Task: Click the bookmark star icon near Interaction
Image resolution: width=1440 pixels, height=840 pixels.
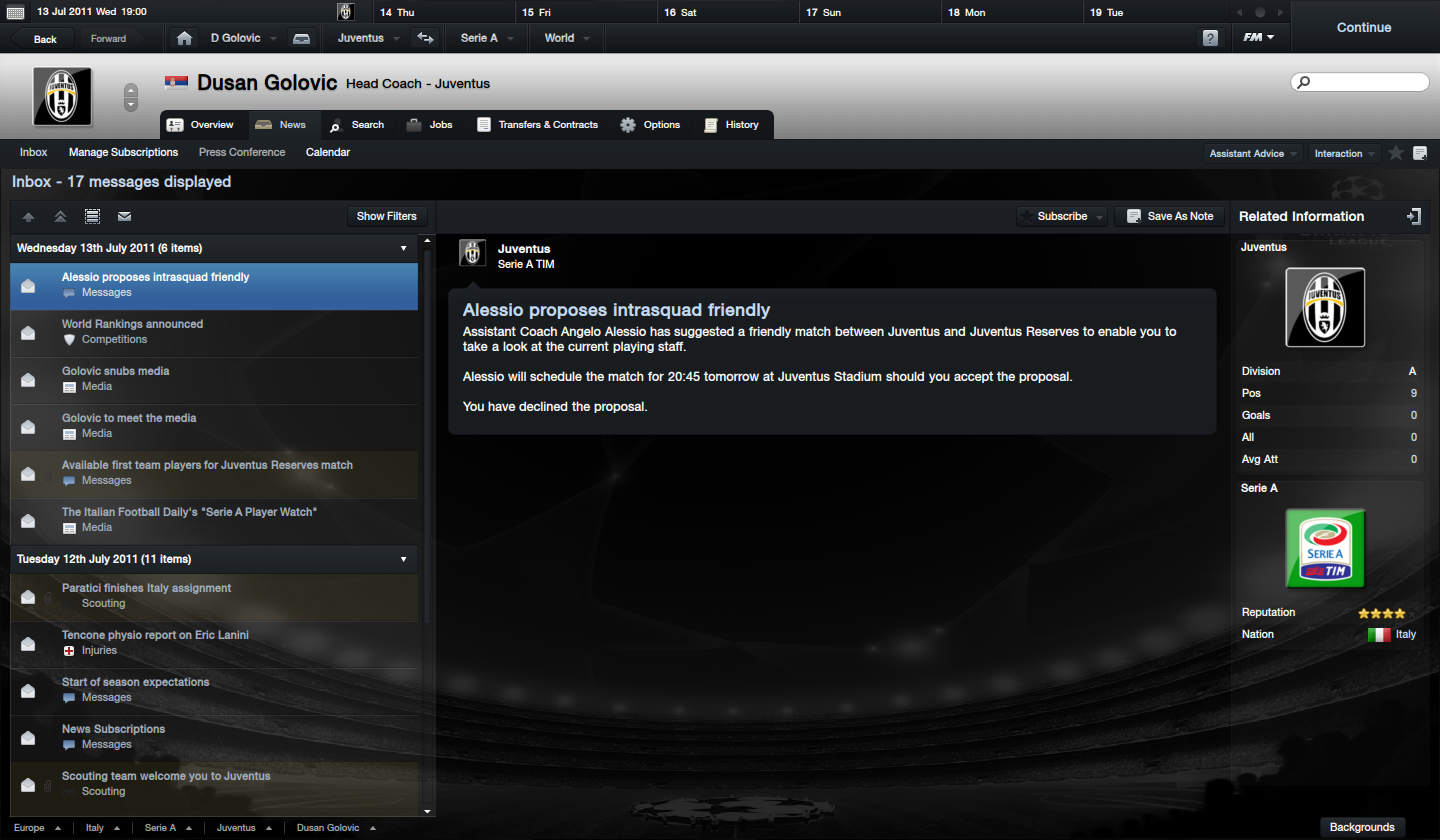Action: point(1396,153)
